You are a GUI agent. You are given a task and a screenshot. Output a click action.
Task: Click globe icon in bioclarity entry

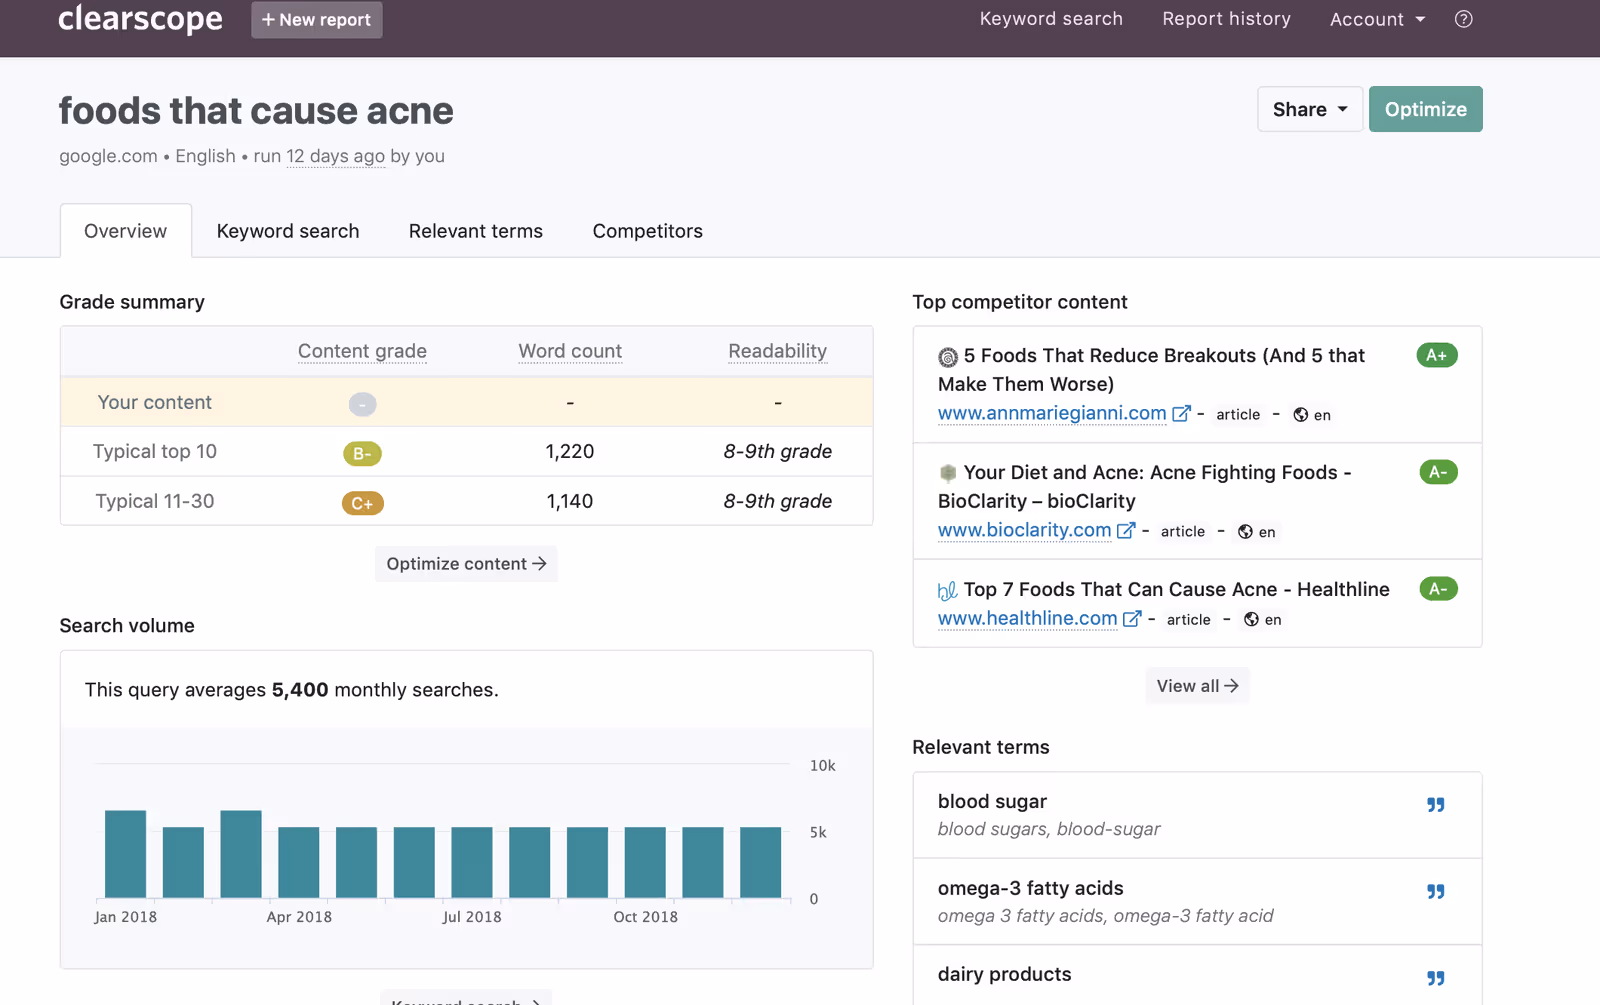(1245, 531)
